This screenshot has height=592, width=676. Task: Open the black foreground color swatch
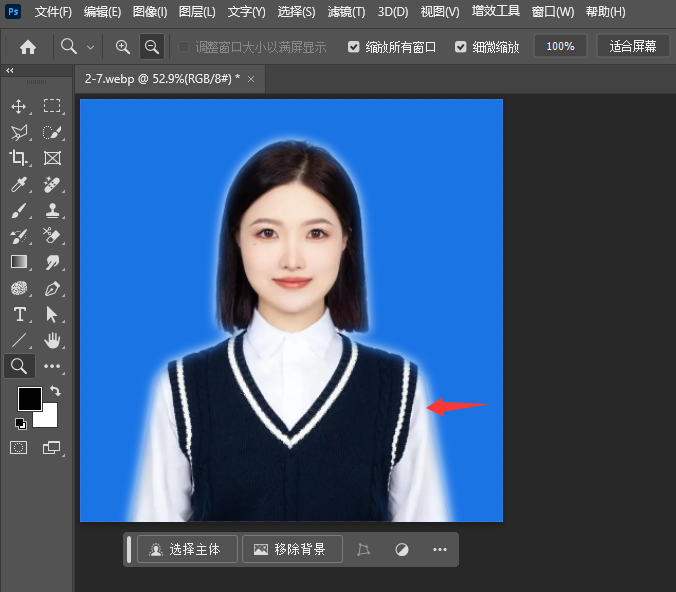click(x=29, y=399)
